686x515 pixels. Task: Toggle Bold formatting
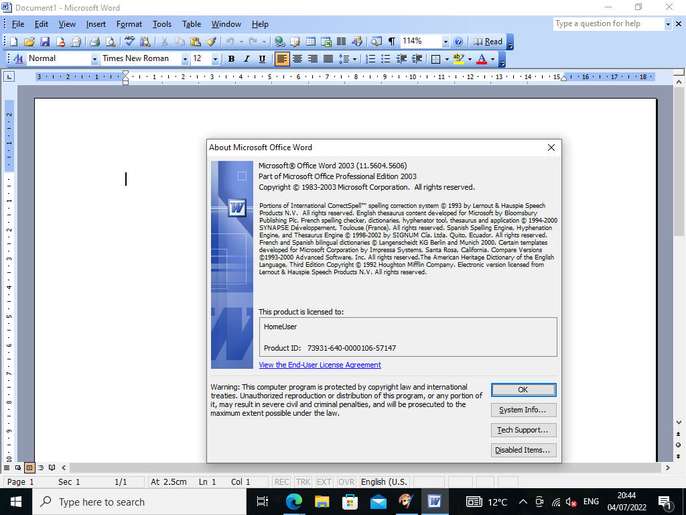click(231, 59)
